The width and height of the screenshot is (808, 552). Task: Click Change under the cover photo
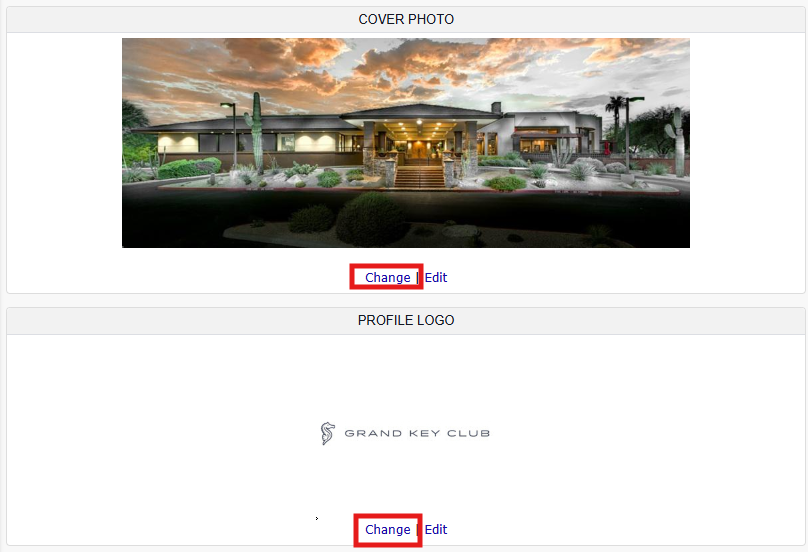(x=388, y=277)
